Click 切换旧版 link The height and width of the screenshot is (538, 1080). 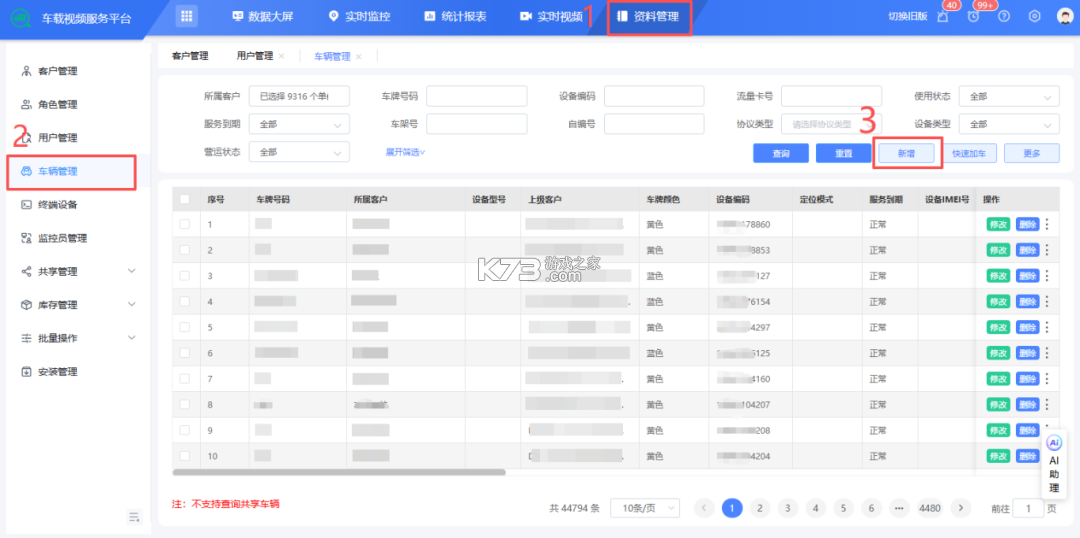(908, 17)
